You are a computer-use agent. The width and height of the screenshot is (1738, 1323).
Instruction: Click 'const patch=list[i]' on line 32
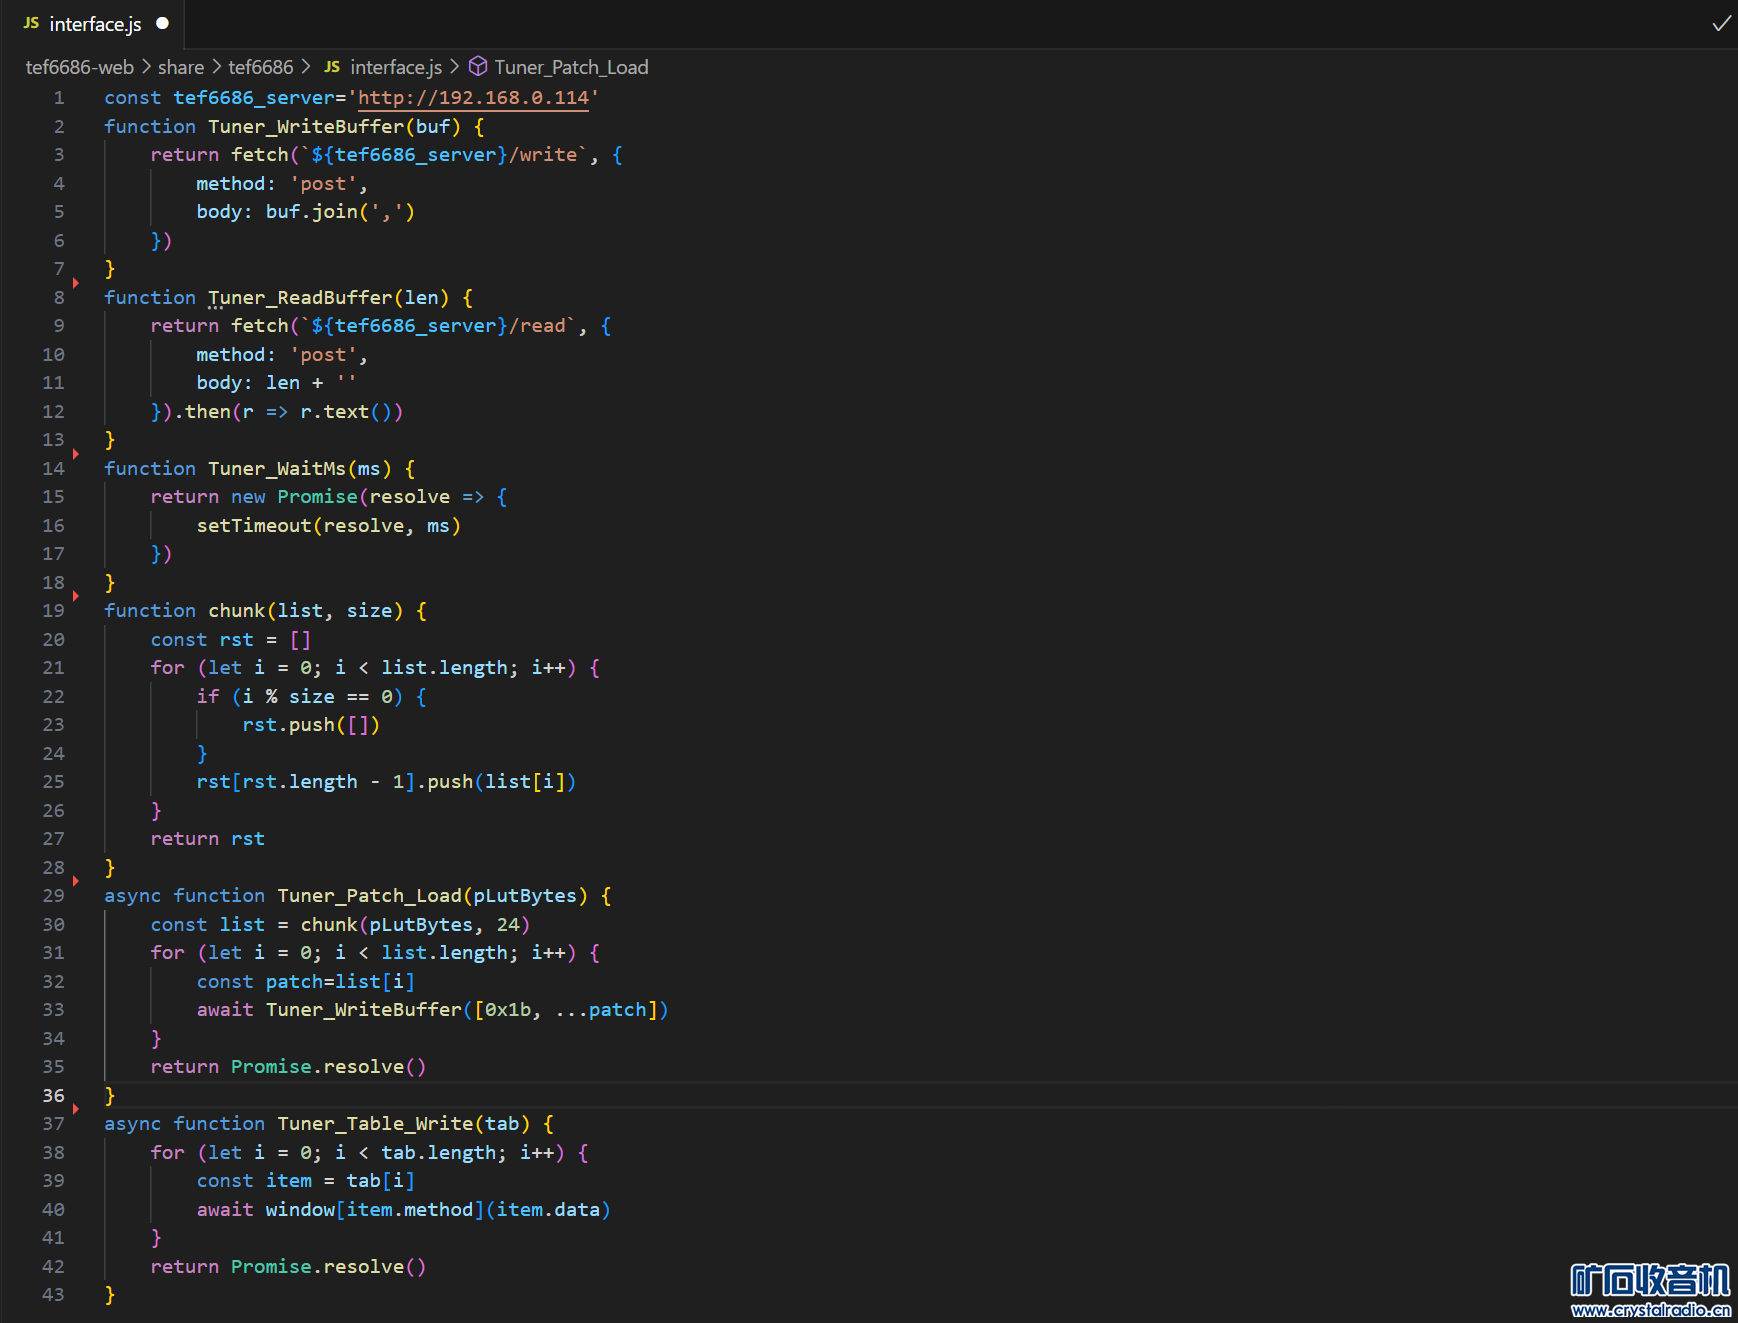coord(306,982)
